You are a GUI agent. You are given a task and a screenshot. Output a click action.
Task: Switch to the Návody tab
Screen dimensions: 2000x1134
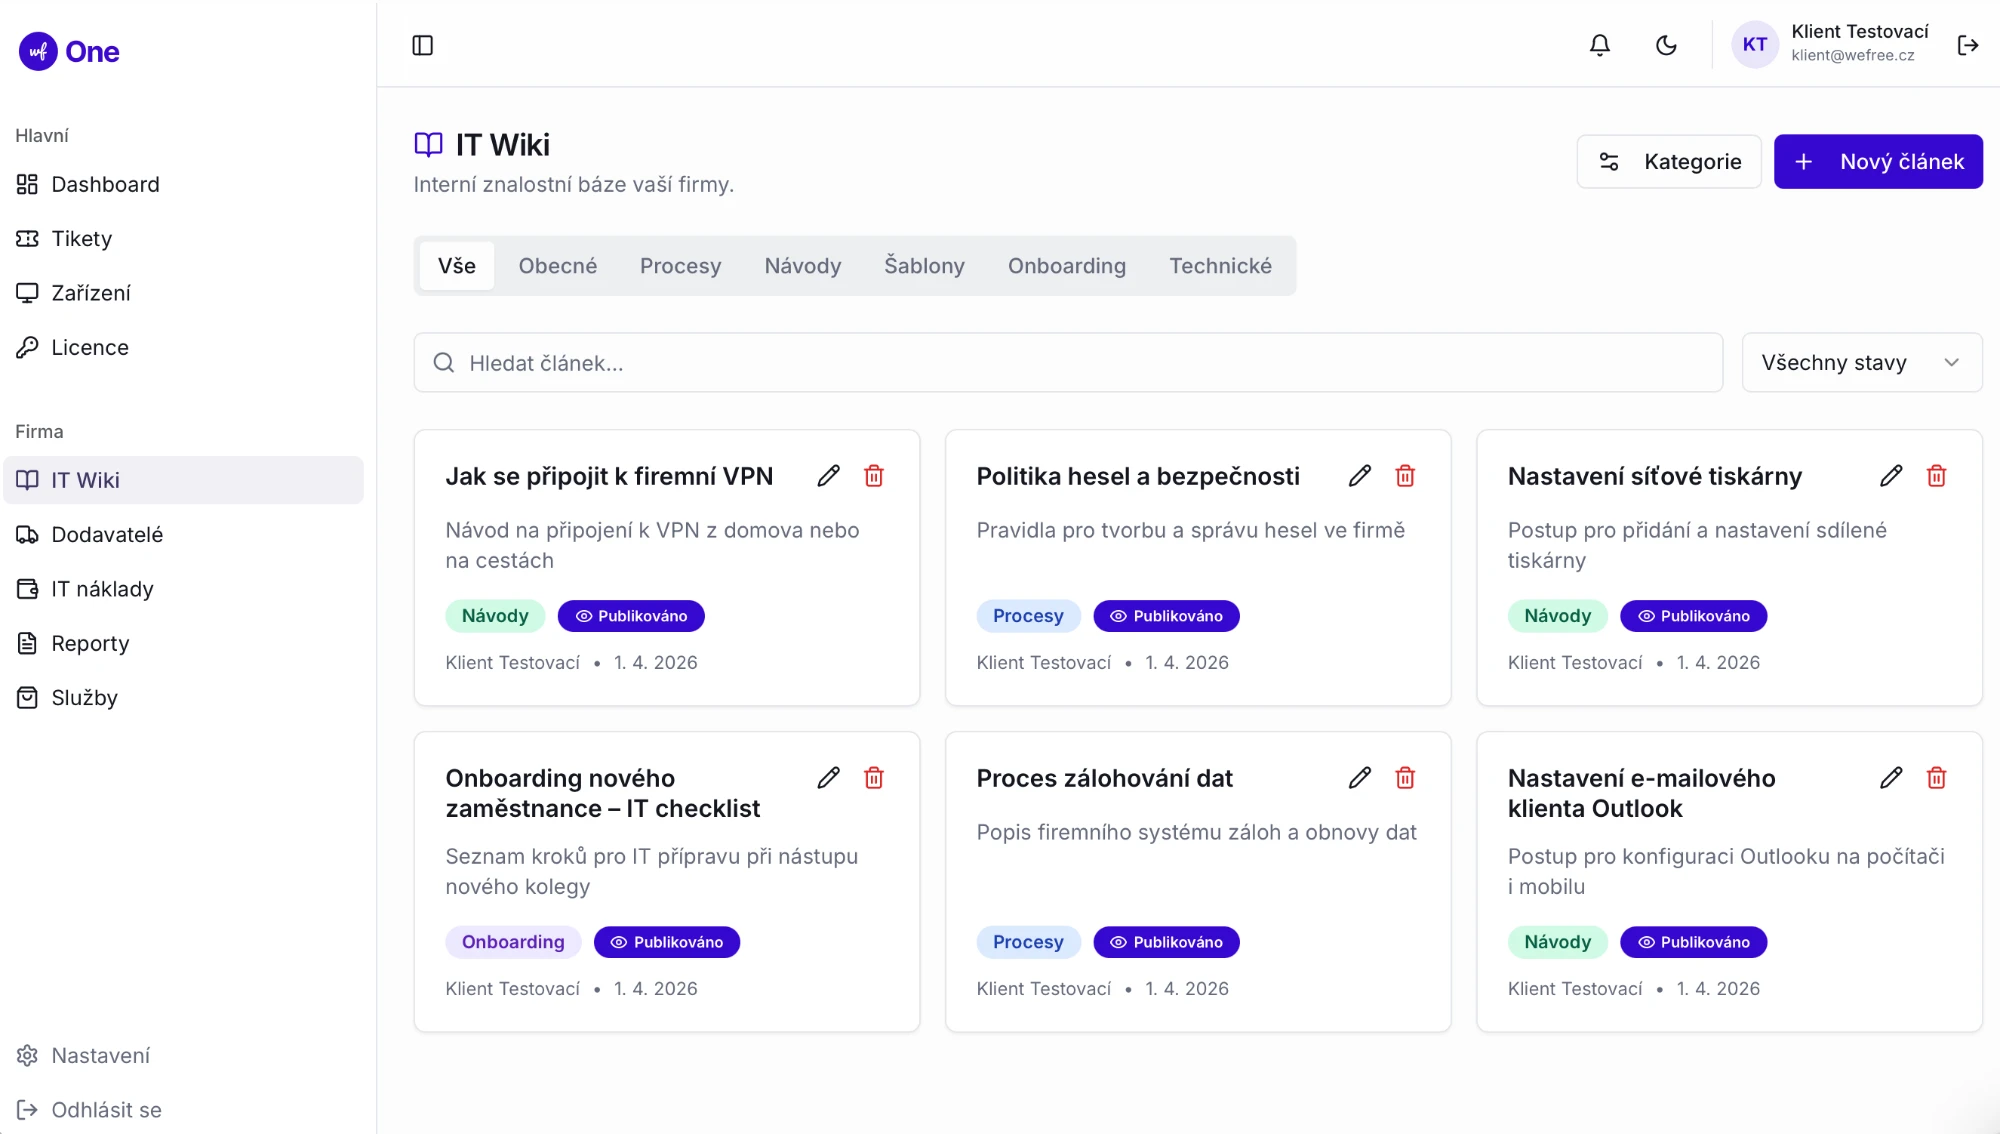pos(803,266)
